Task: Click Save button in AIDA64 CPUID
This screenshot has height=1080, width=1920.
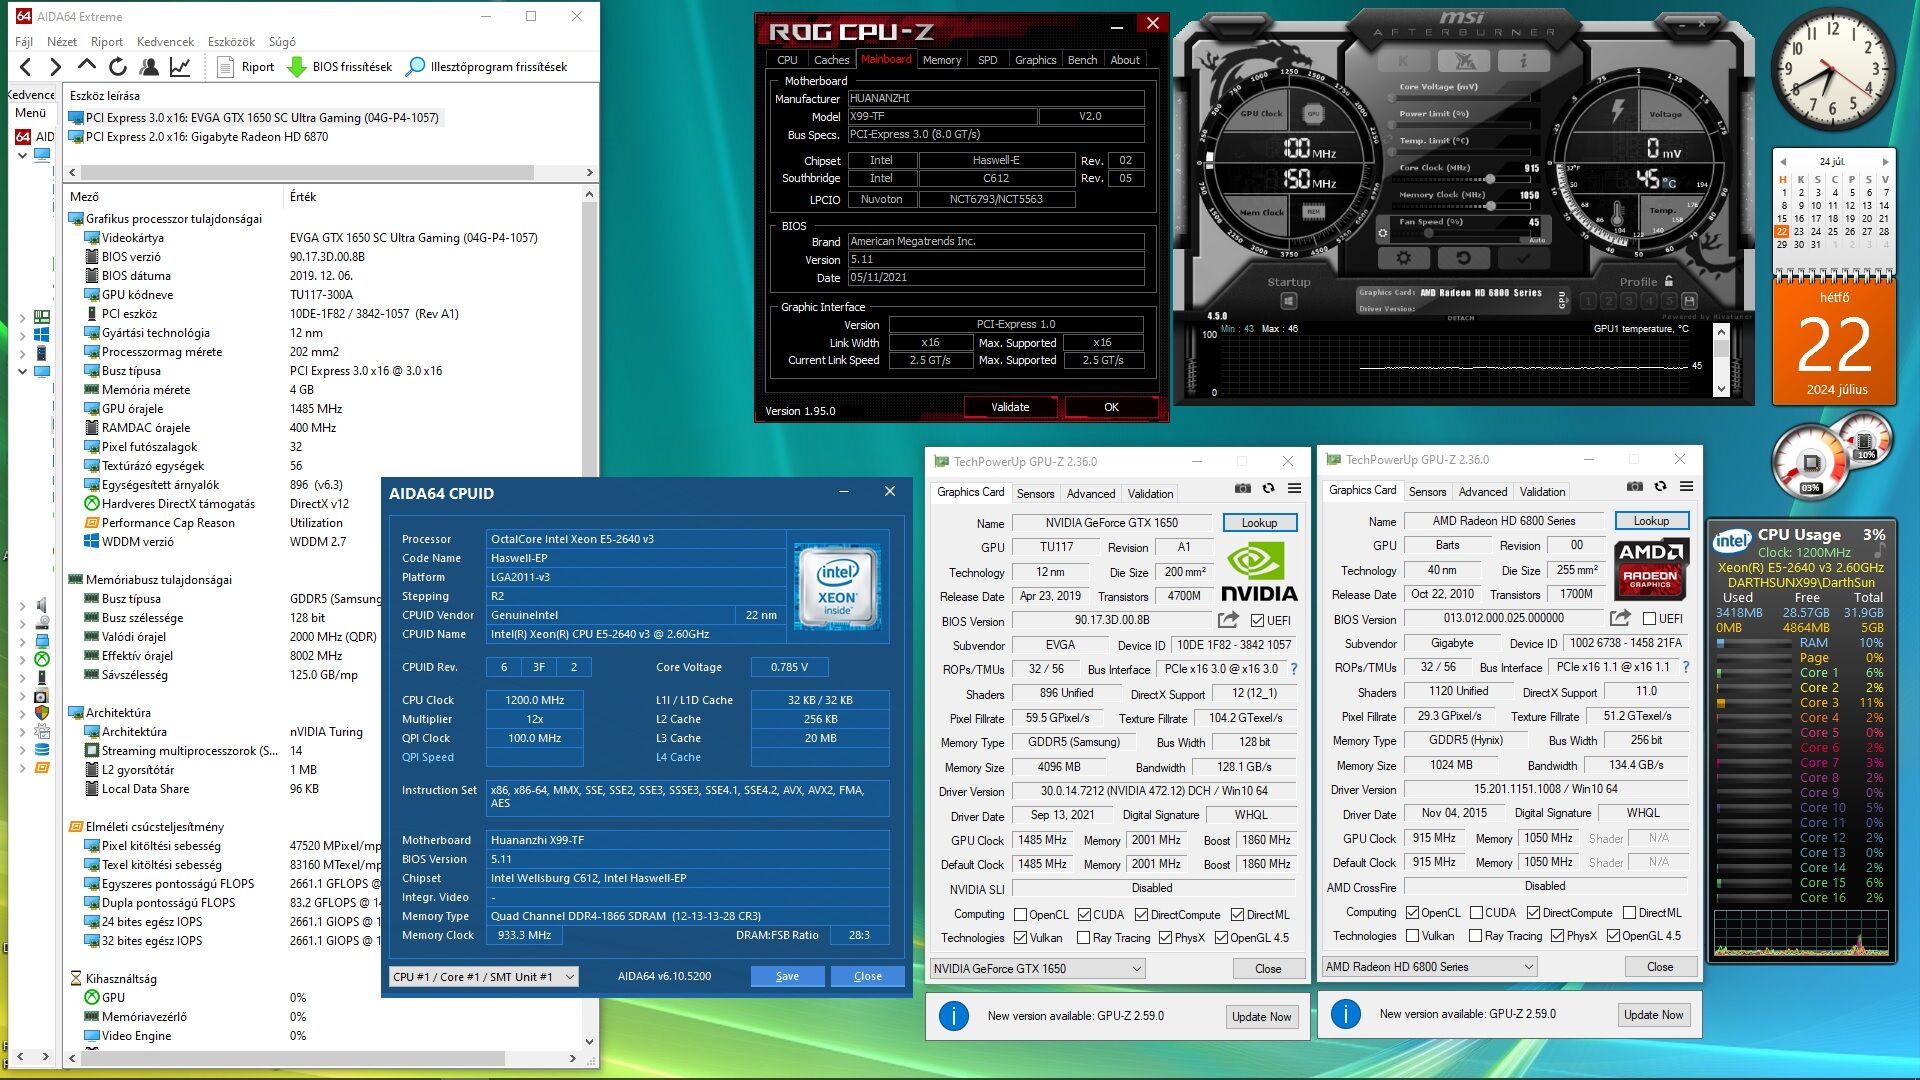Action: coord(787,977)
